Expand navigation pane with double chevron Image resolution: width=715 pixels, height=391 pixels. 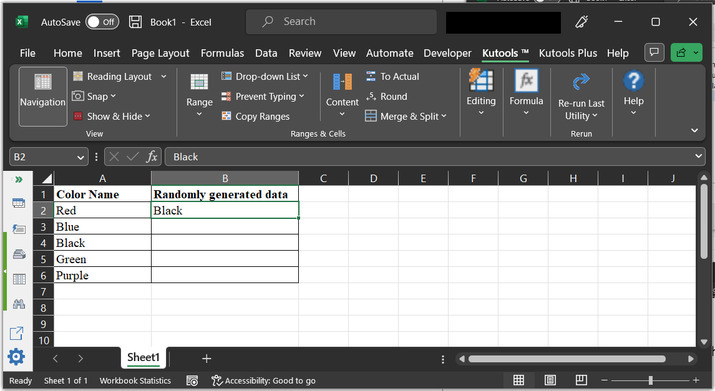click(x=19, y=179)
